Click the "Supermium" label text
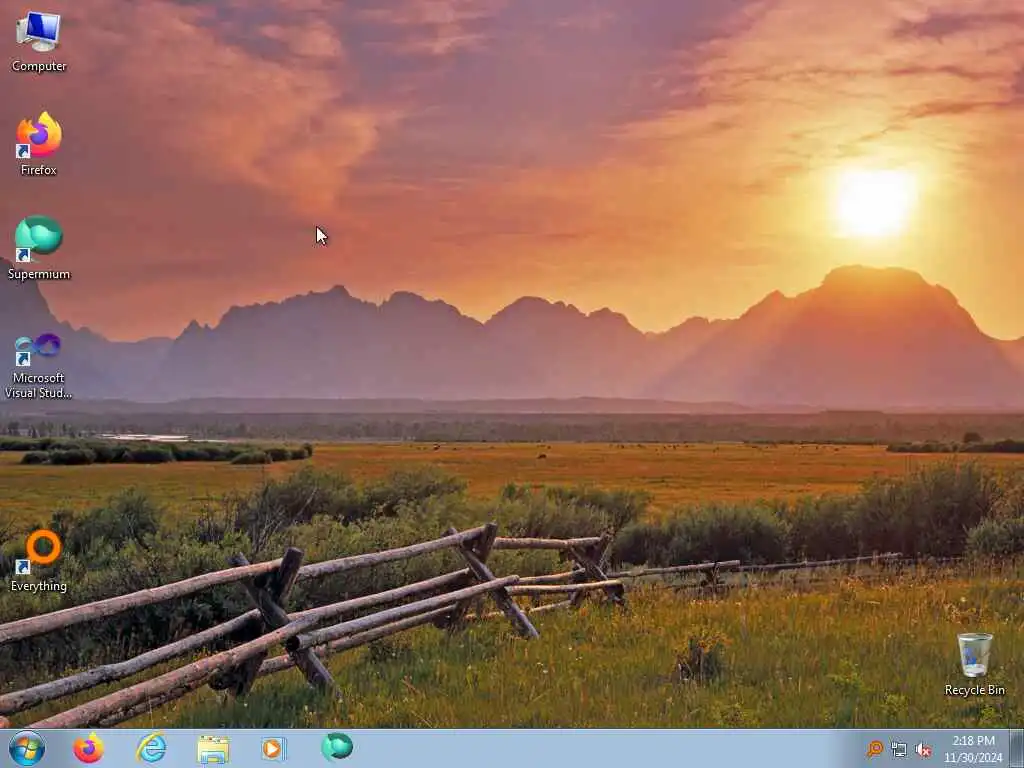1024x768 pixels. (x=39, y=274)
